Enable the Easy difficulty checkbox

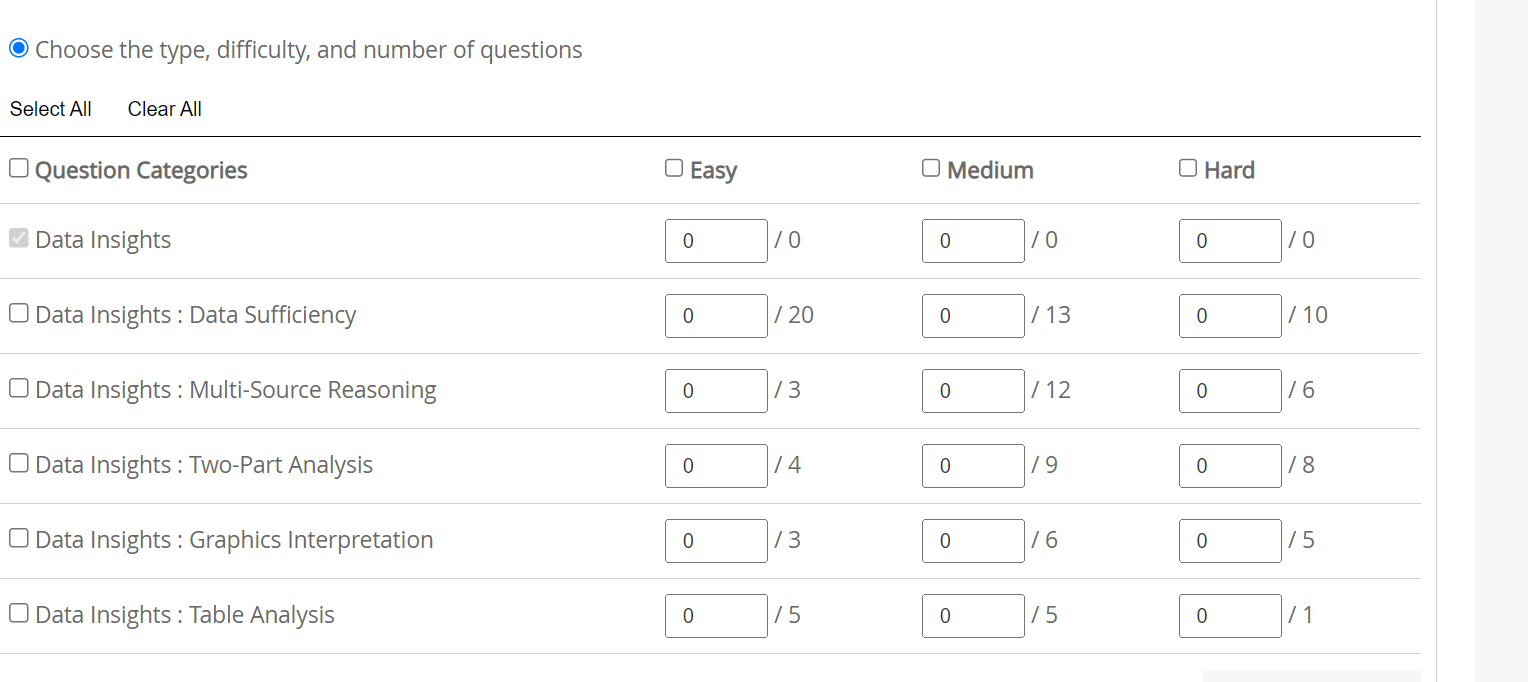673,167
